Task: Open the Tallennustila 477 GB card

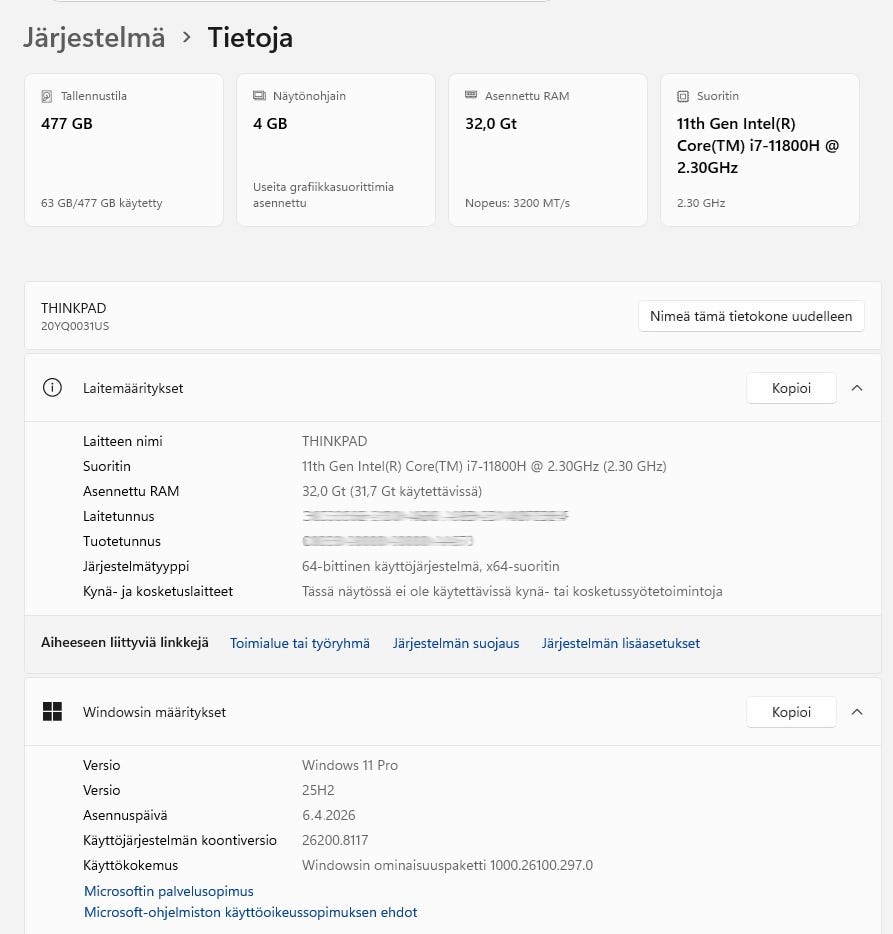Action: point(124,150)
